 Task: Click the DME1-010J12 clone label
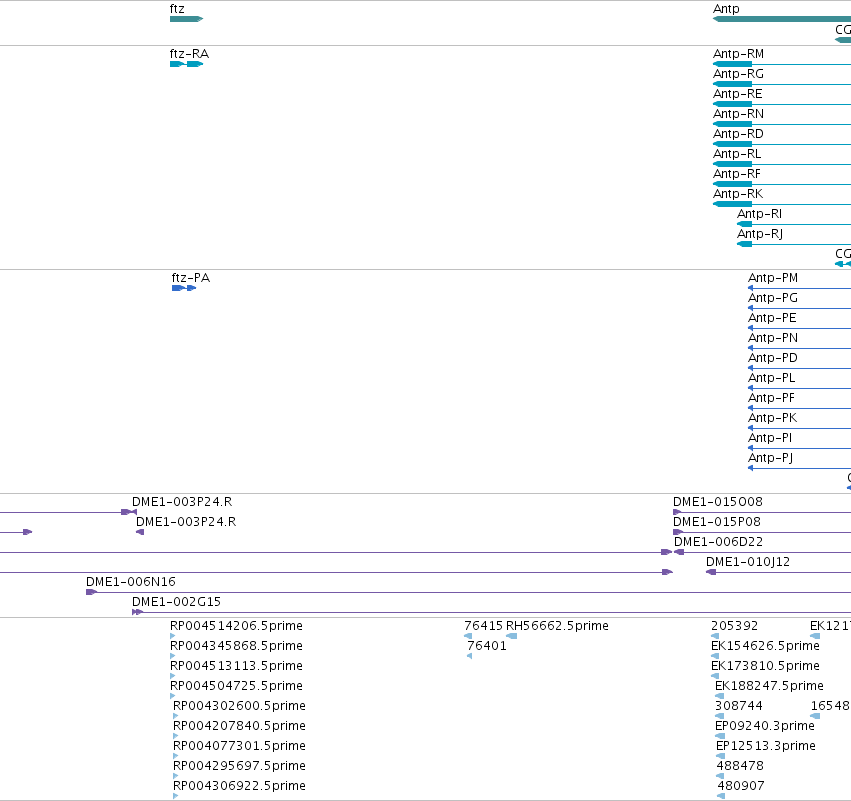click(x=747, y=562)
